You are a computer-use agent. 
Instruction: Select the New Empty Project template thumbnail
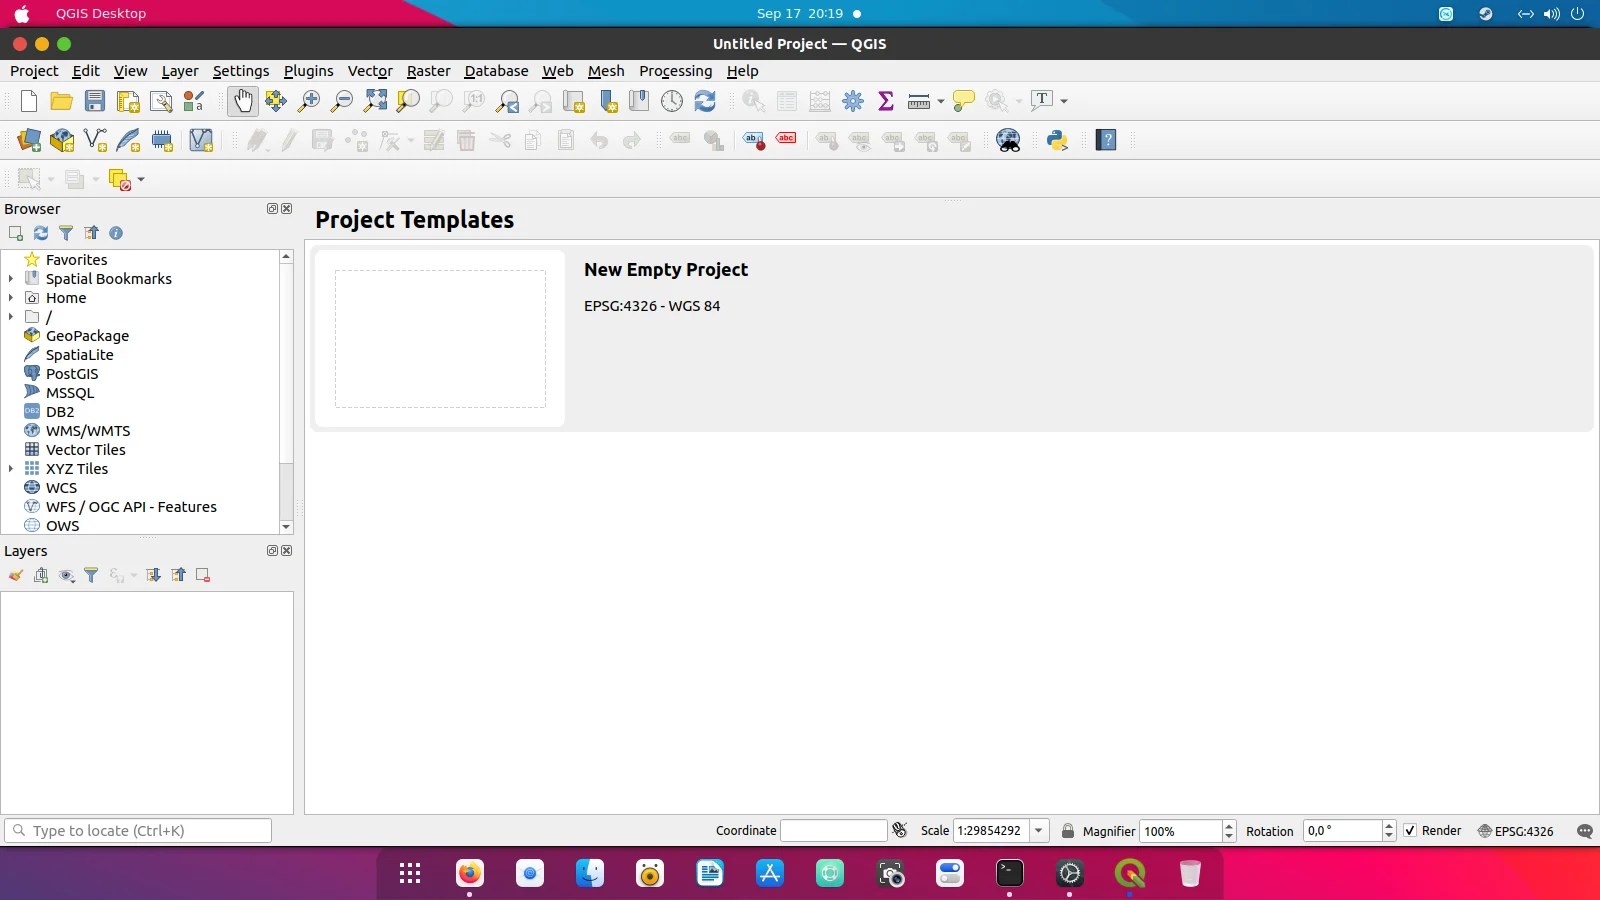tap(440, 339)
